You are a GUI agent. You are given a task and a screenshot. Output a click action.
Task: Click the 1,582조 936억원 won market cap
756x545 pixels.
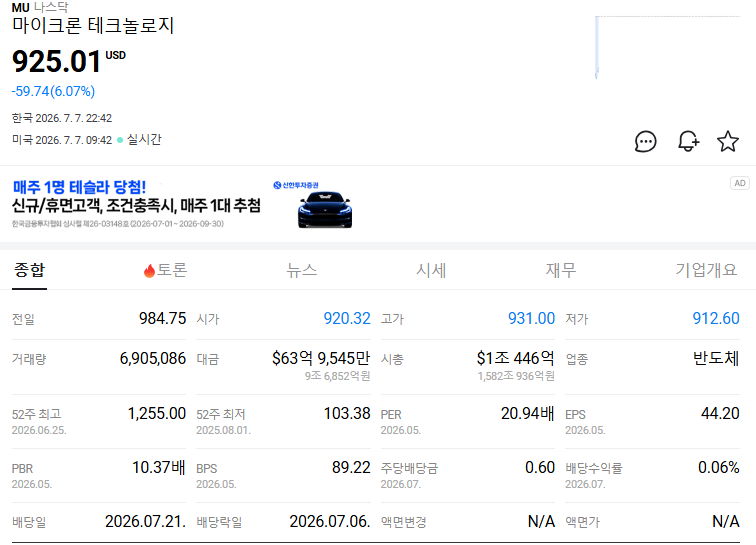(516, 376)
